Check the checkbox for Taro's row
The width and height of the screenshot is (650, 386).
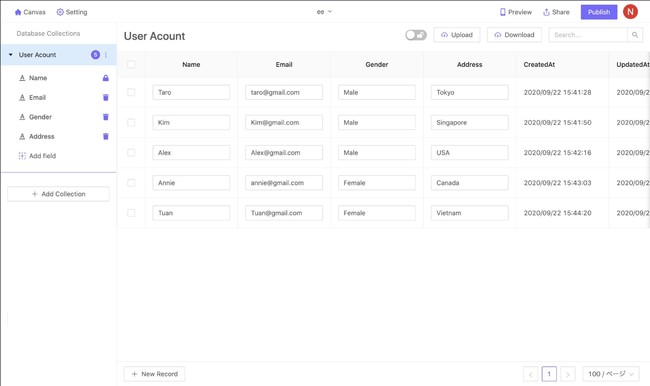pos(131,92)
